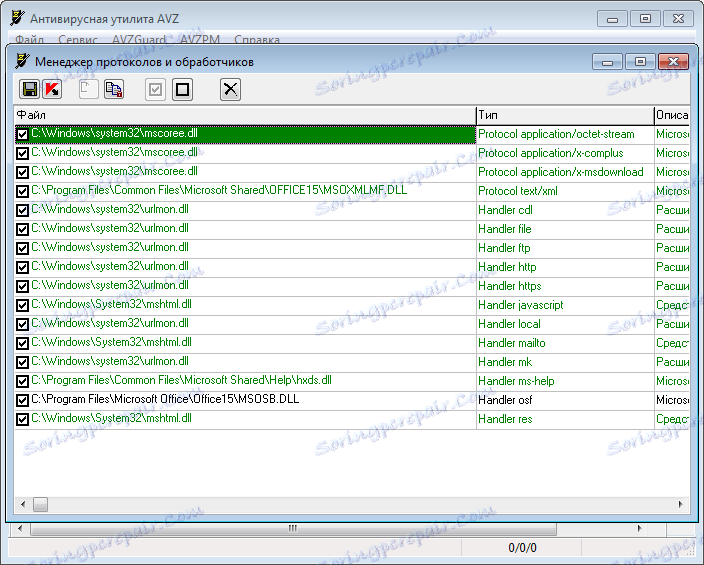Screen dimensions: 704x565
Task: Toggle the Handler local row checkbox
Action: [x=22, y=324]
